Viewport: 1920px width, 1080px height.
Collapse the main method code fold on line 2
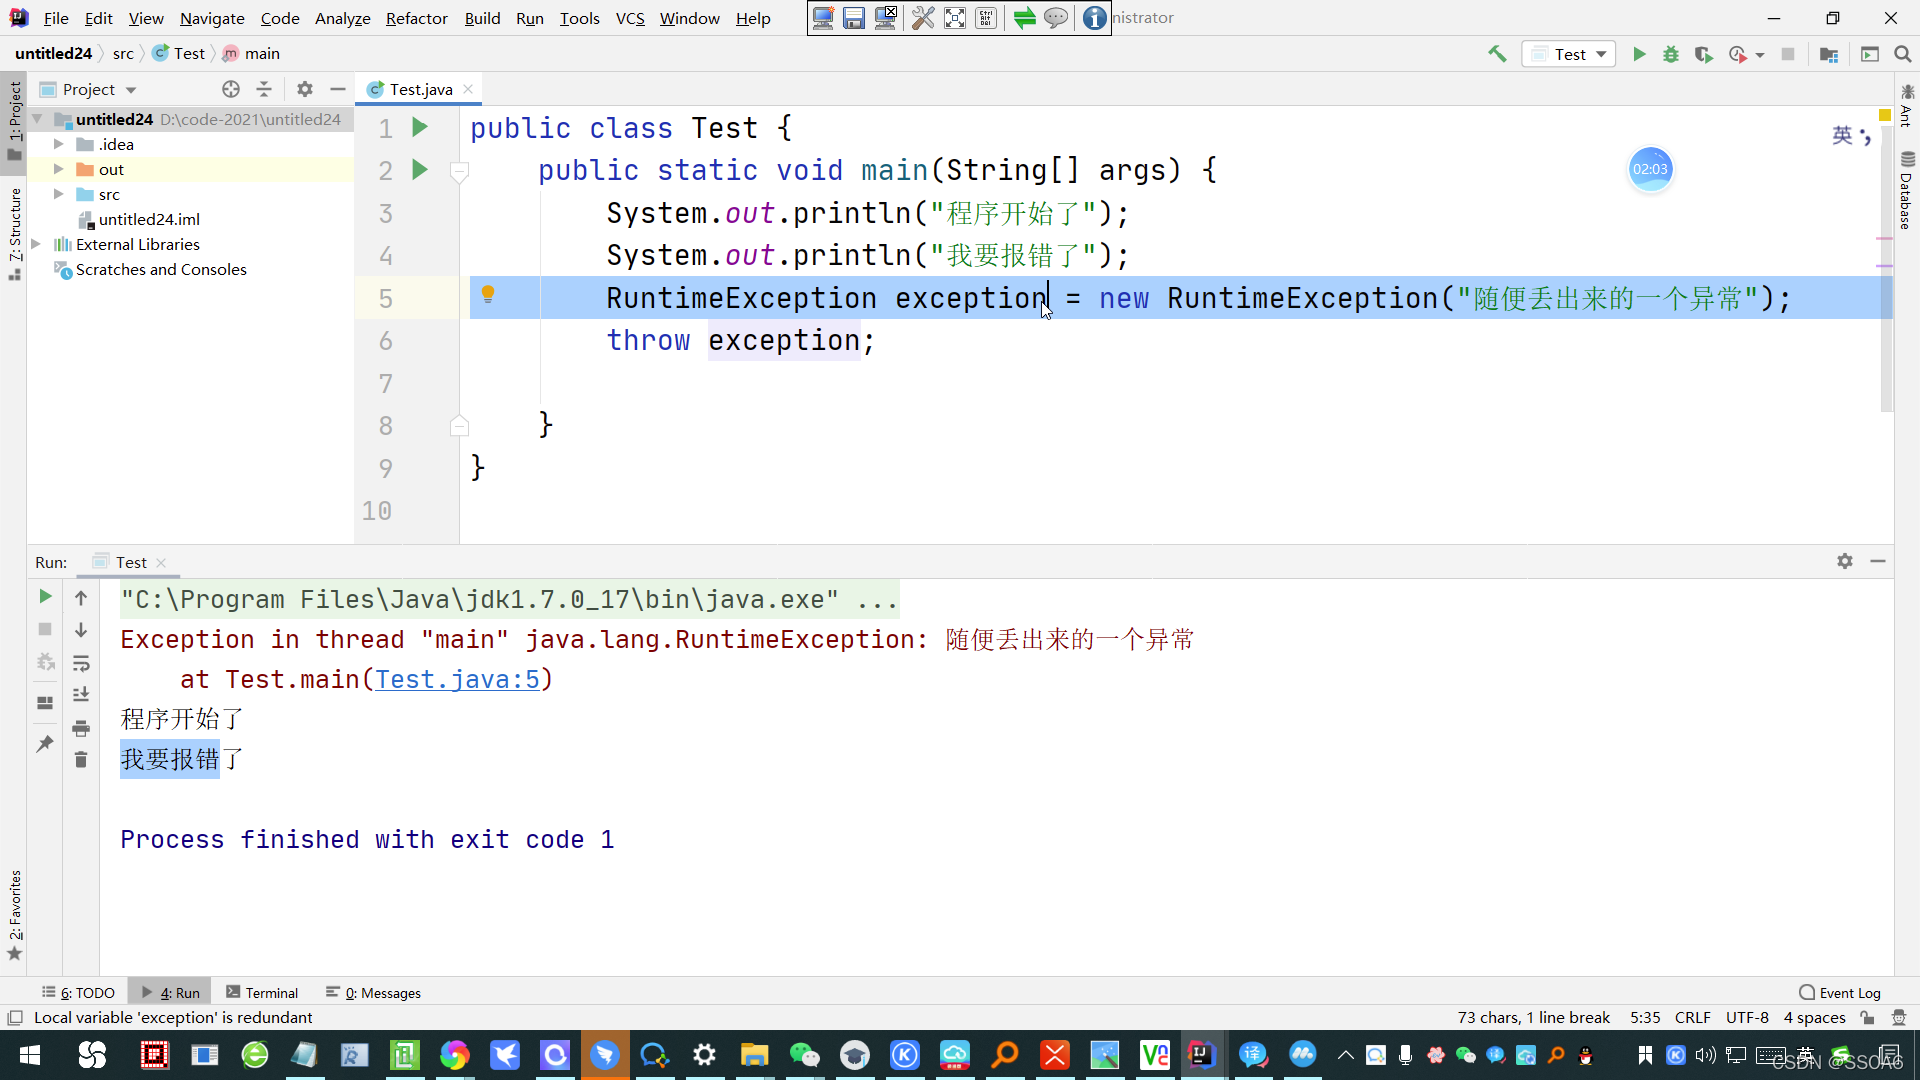tap(459, 171)
